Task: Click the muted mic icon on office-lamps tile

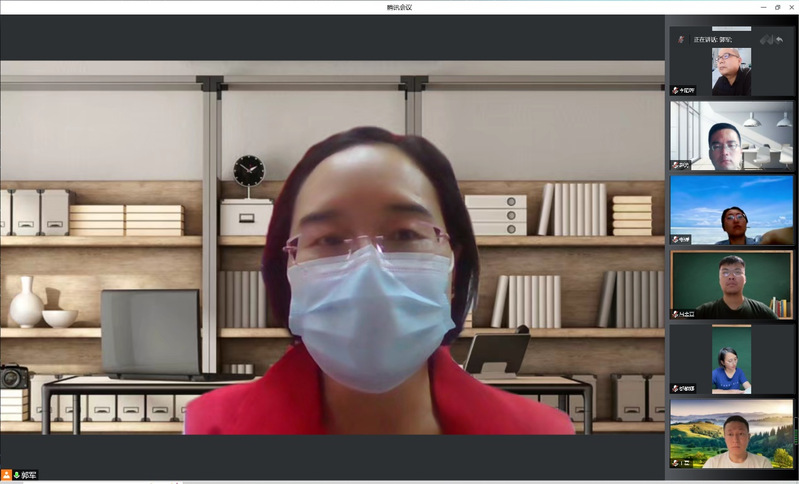Action: tap(675, 165)
